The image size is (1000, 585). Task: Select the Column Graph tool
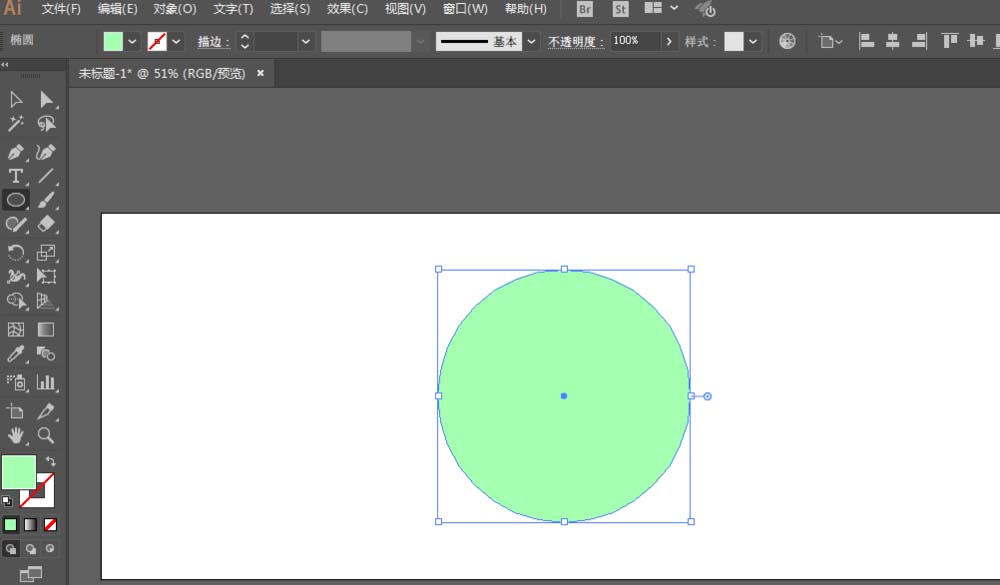coord(46,383)
